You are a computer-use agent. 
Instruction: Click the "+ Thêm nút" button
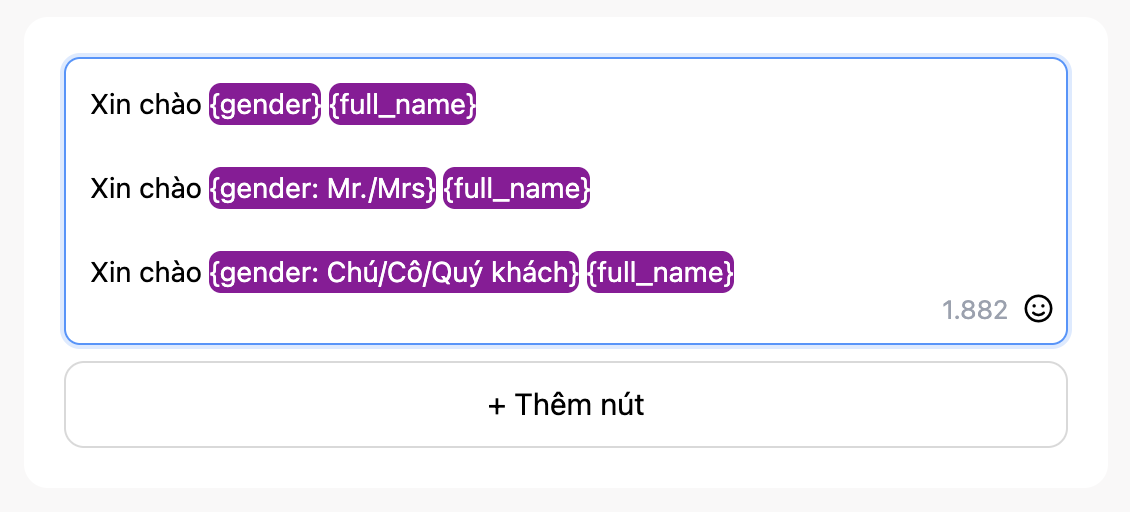(x=566, y=405)
